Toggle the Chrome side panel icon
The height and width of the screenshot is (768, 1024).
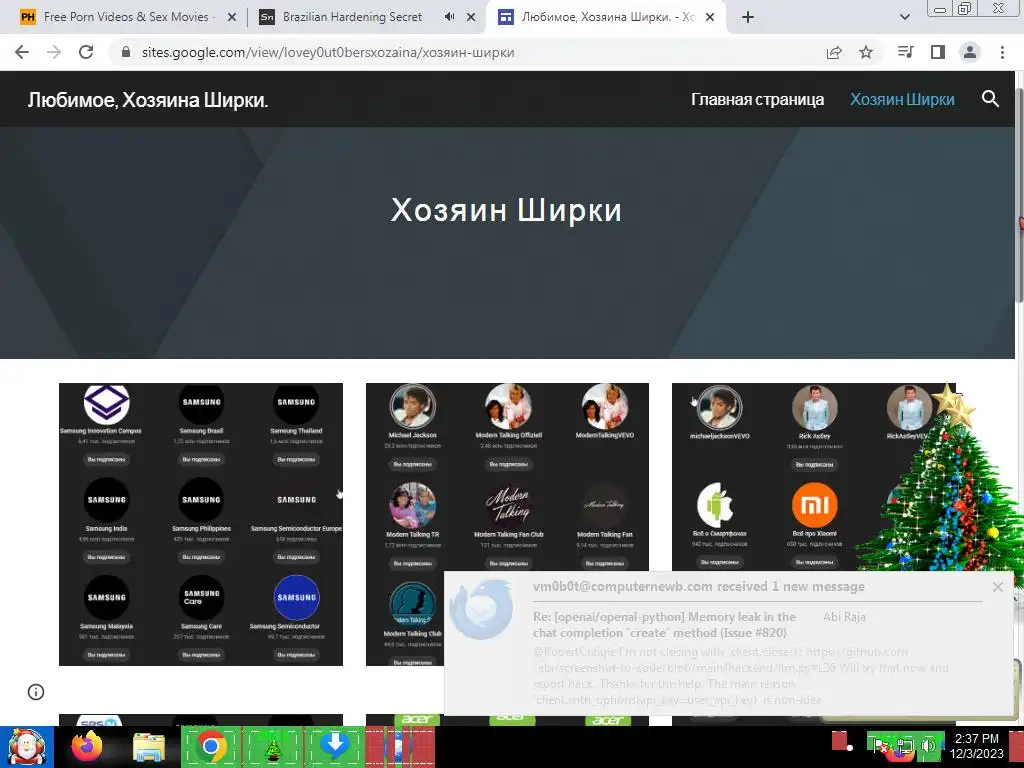pyautogui.click(x=938, y=52)
